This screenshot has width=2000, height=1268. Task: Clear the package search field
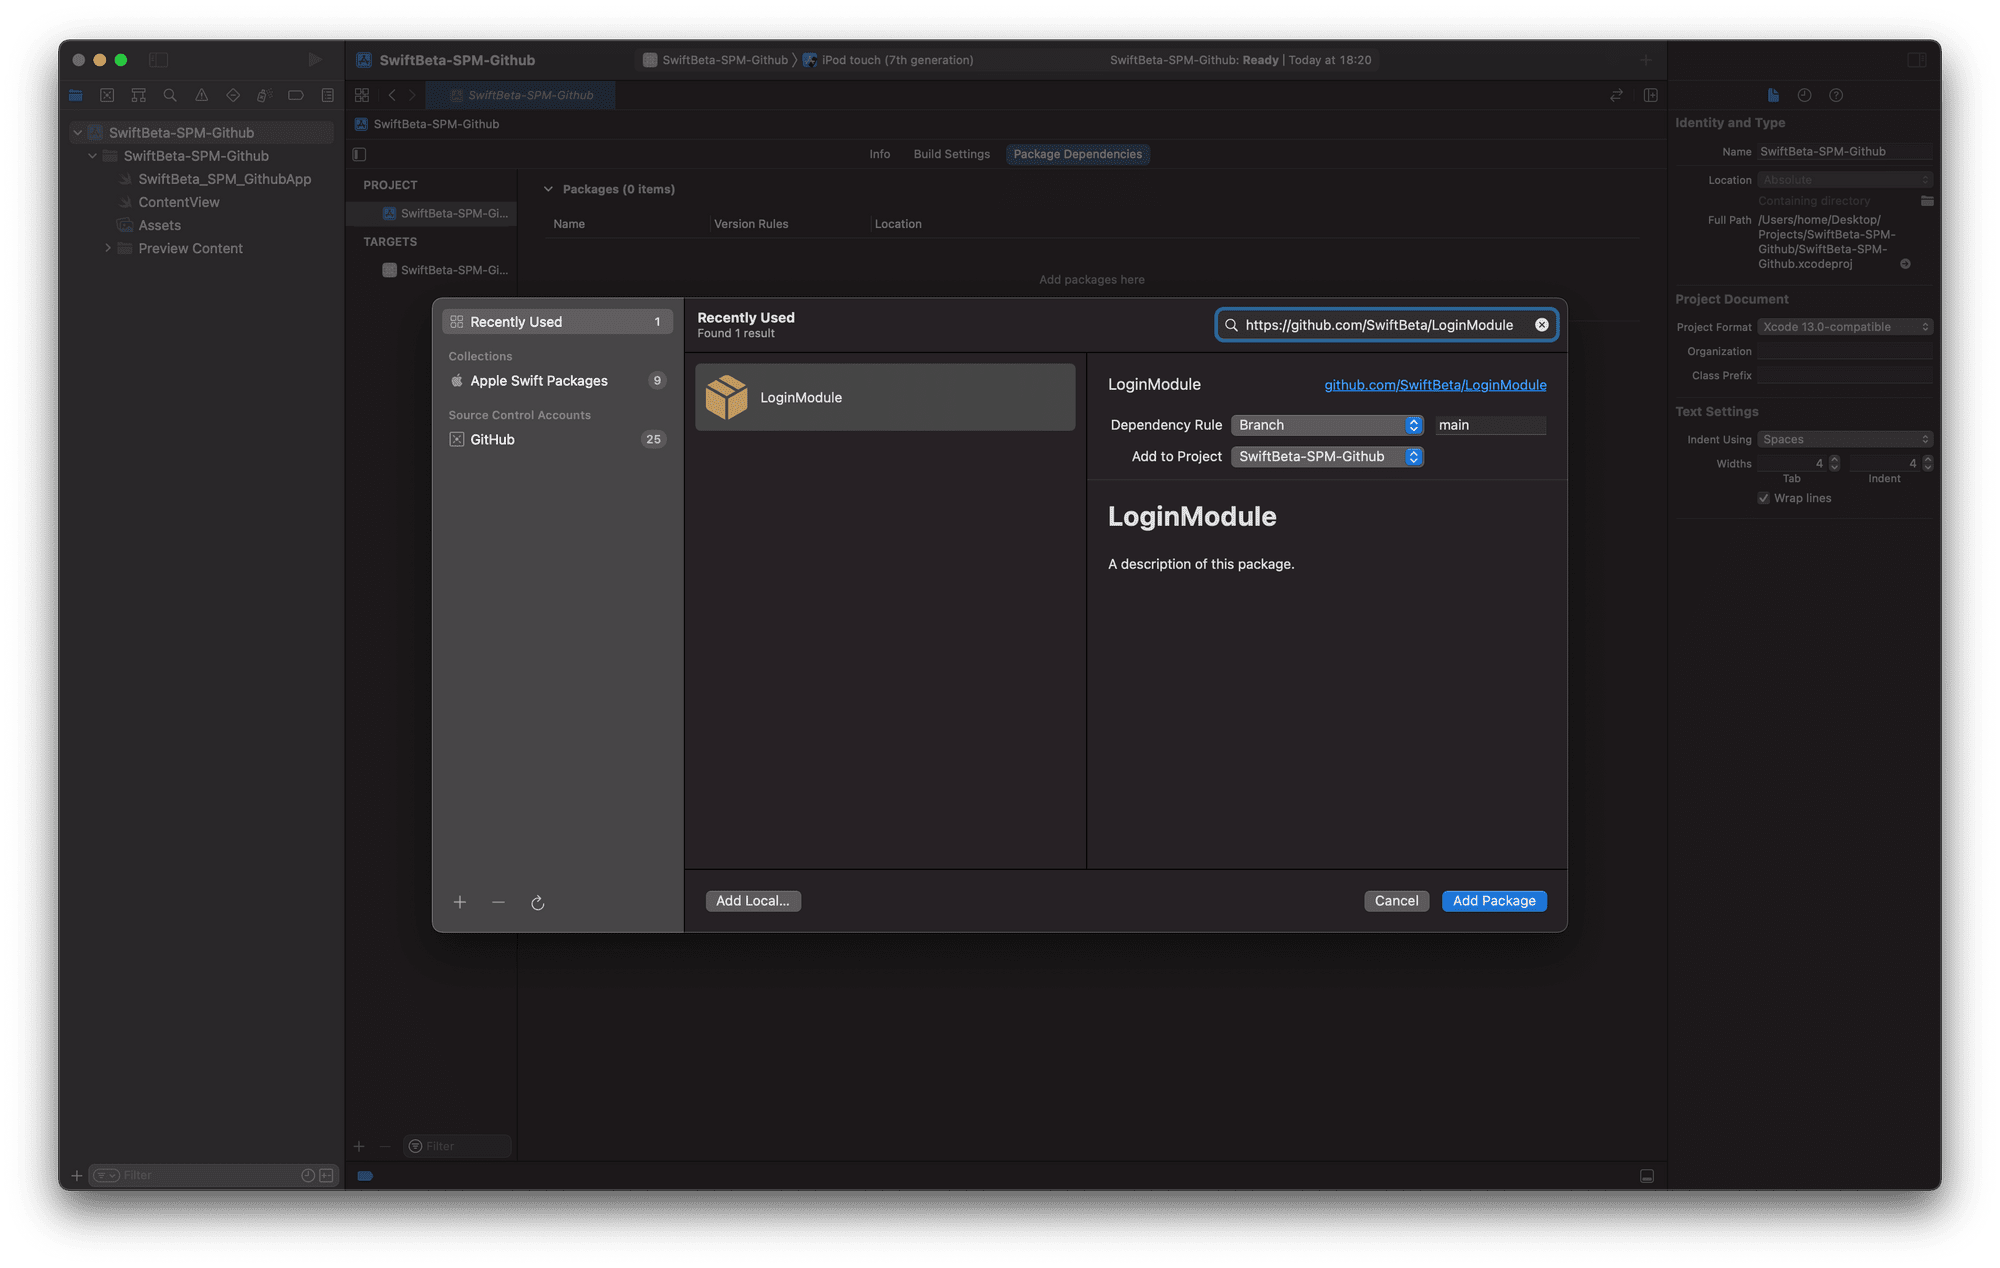1542,325
